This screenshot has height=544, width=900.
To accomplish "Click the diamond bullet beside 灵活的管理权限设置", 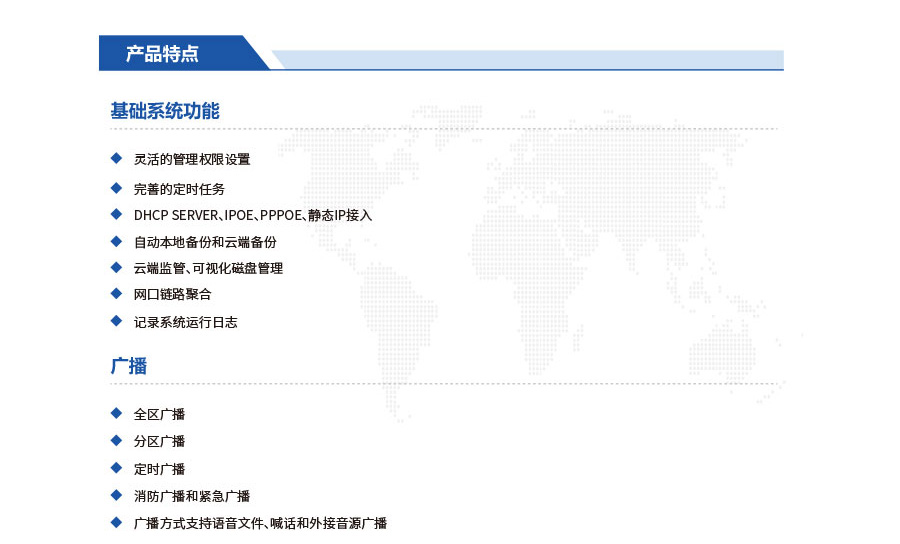I will [x=116, y=158].
